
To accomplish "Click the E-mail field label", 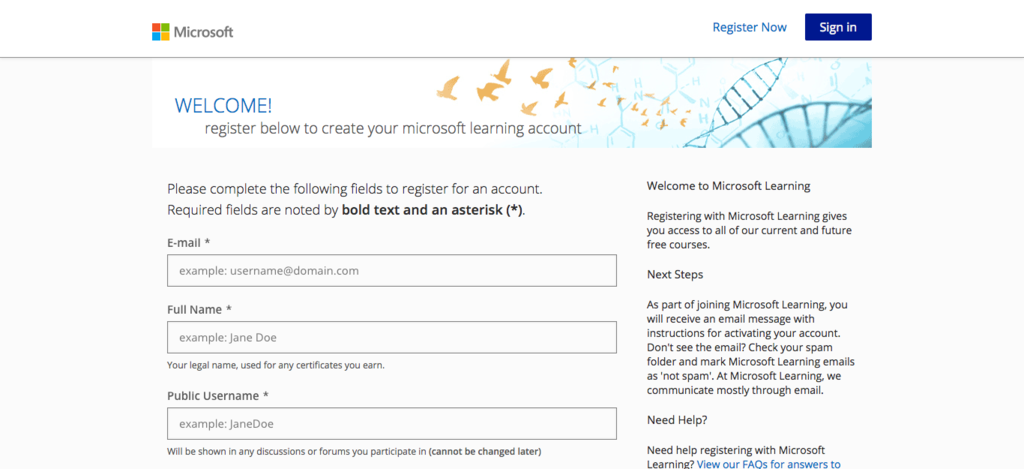I will tap(189, 242).
